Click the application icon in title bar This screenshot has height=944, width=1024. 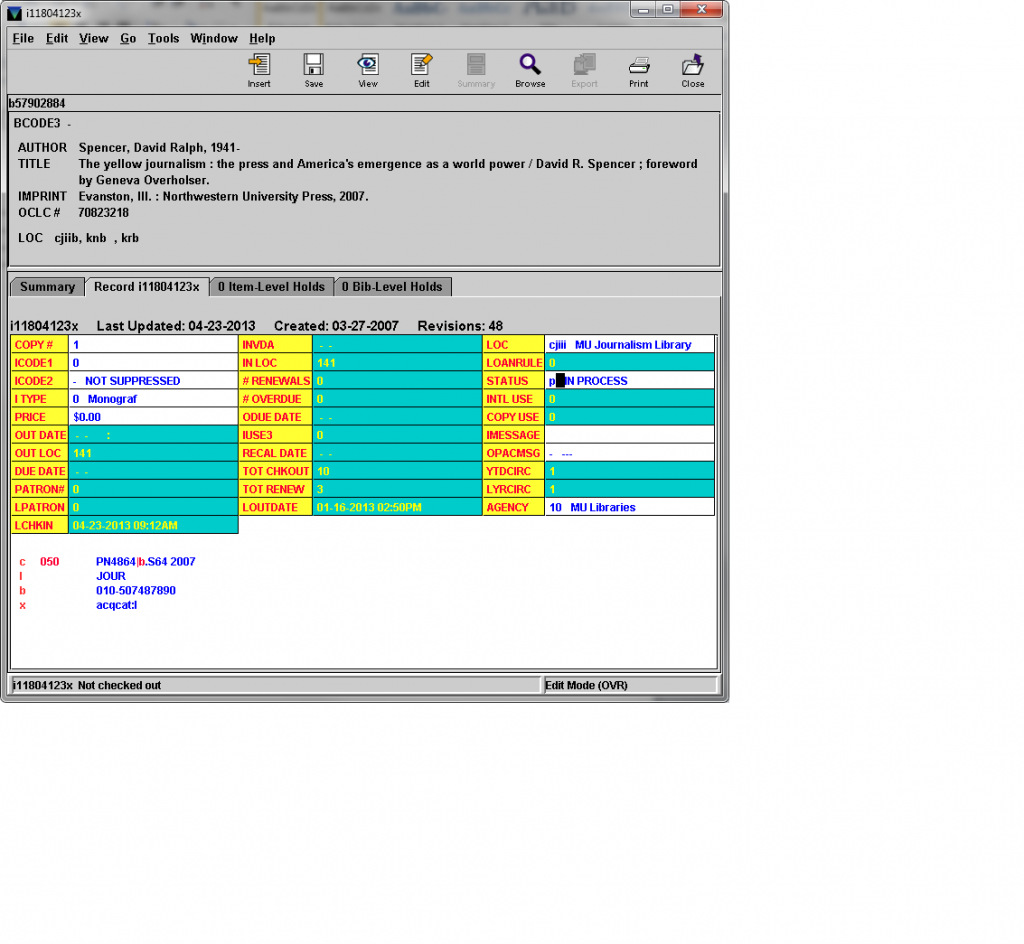pyautogui.click(x=14, y=11)
